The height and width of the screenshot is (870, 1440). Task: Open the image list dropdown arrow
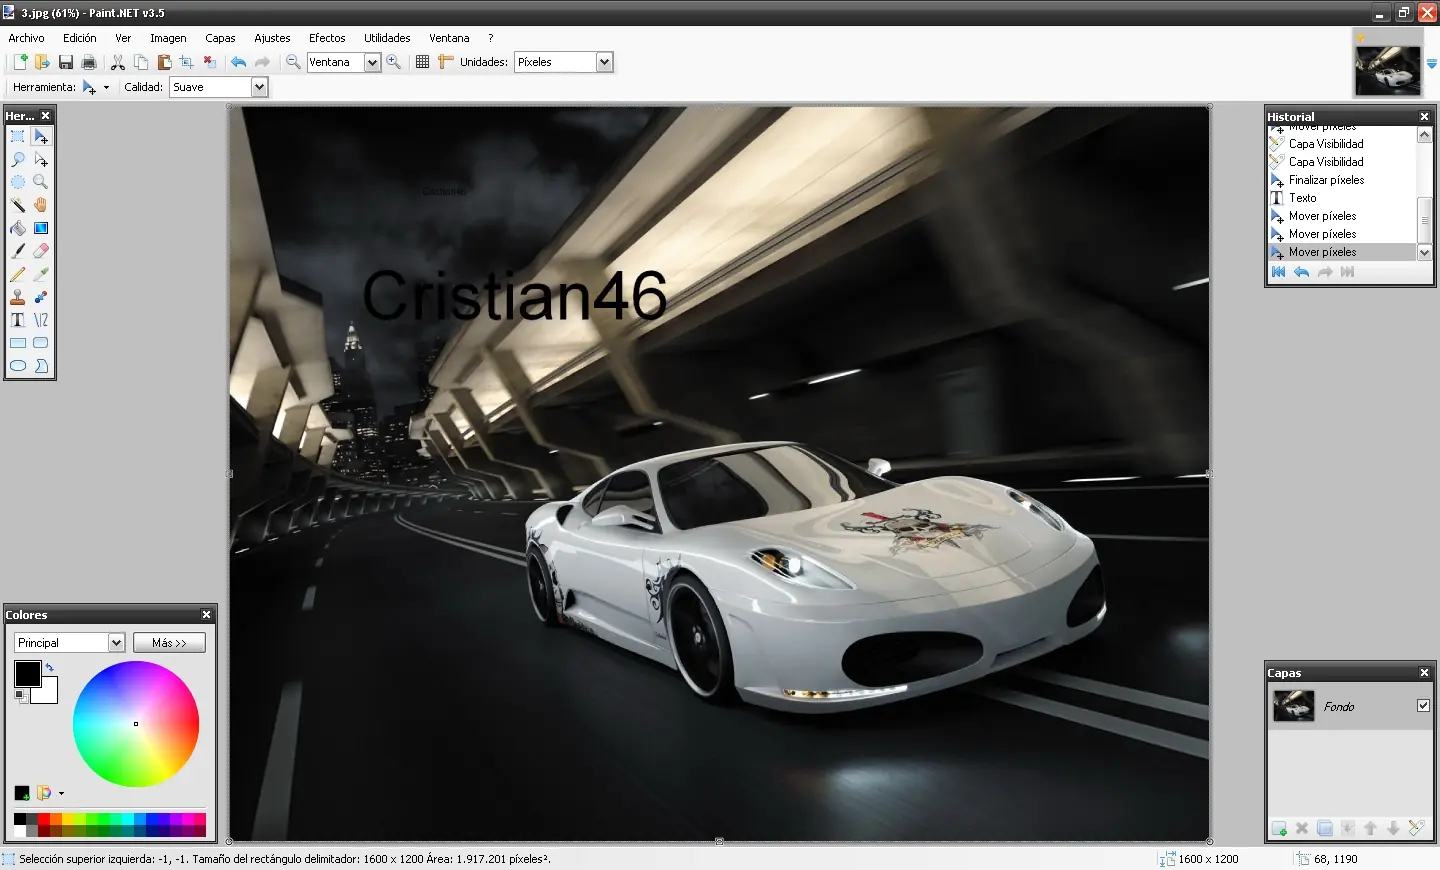1431,63
